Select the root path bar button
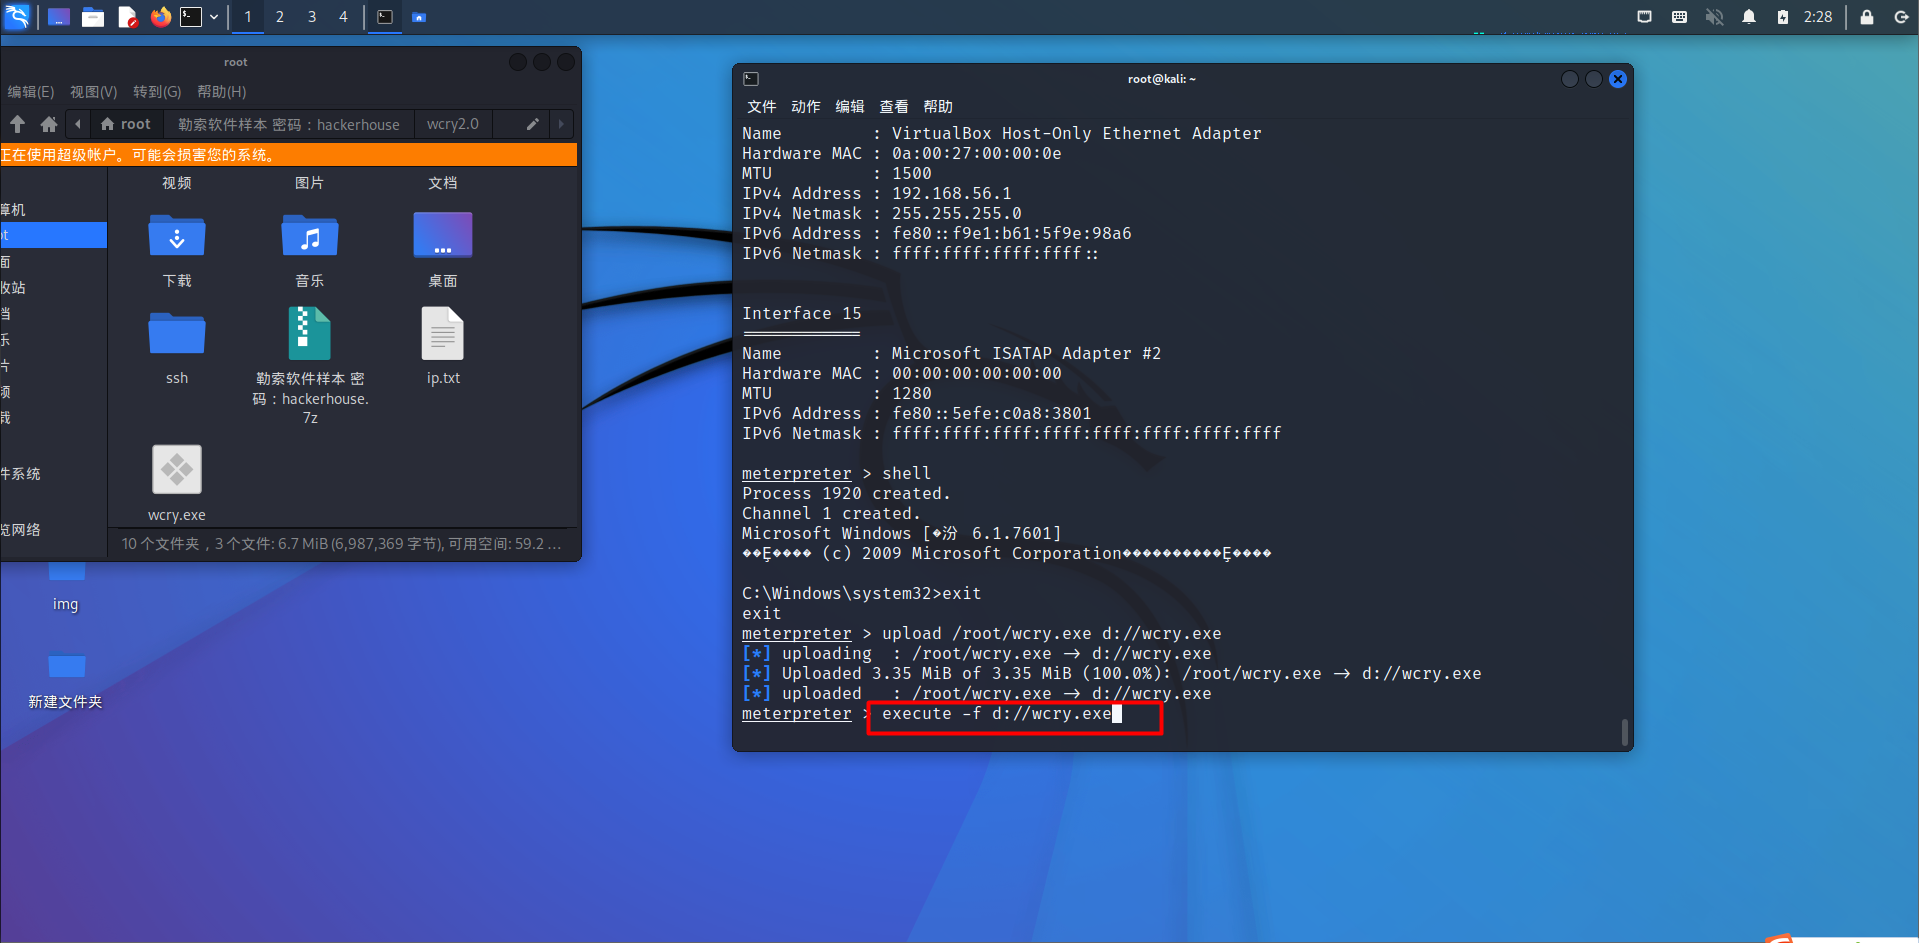 click(126, 124)
